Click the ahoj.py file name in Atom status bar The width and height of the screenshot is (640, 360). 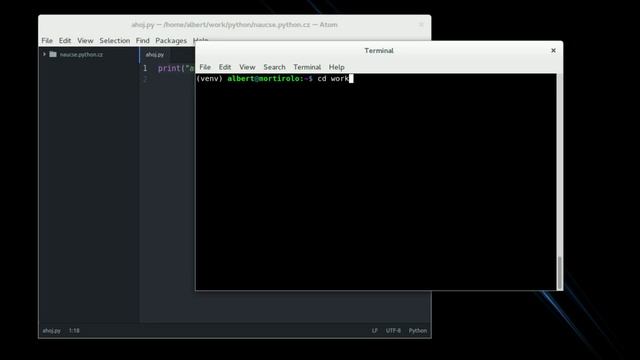click(x=51, y=331)
